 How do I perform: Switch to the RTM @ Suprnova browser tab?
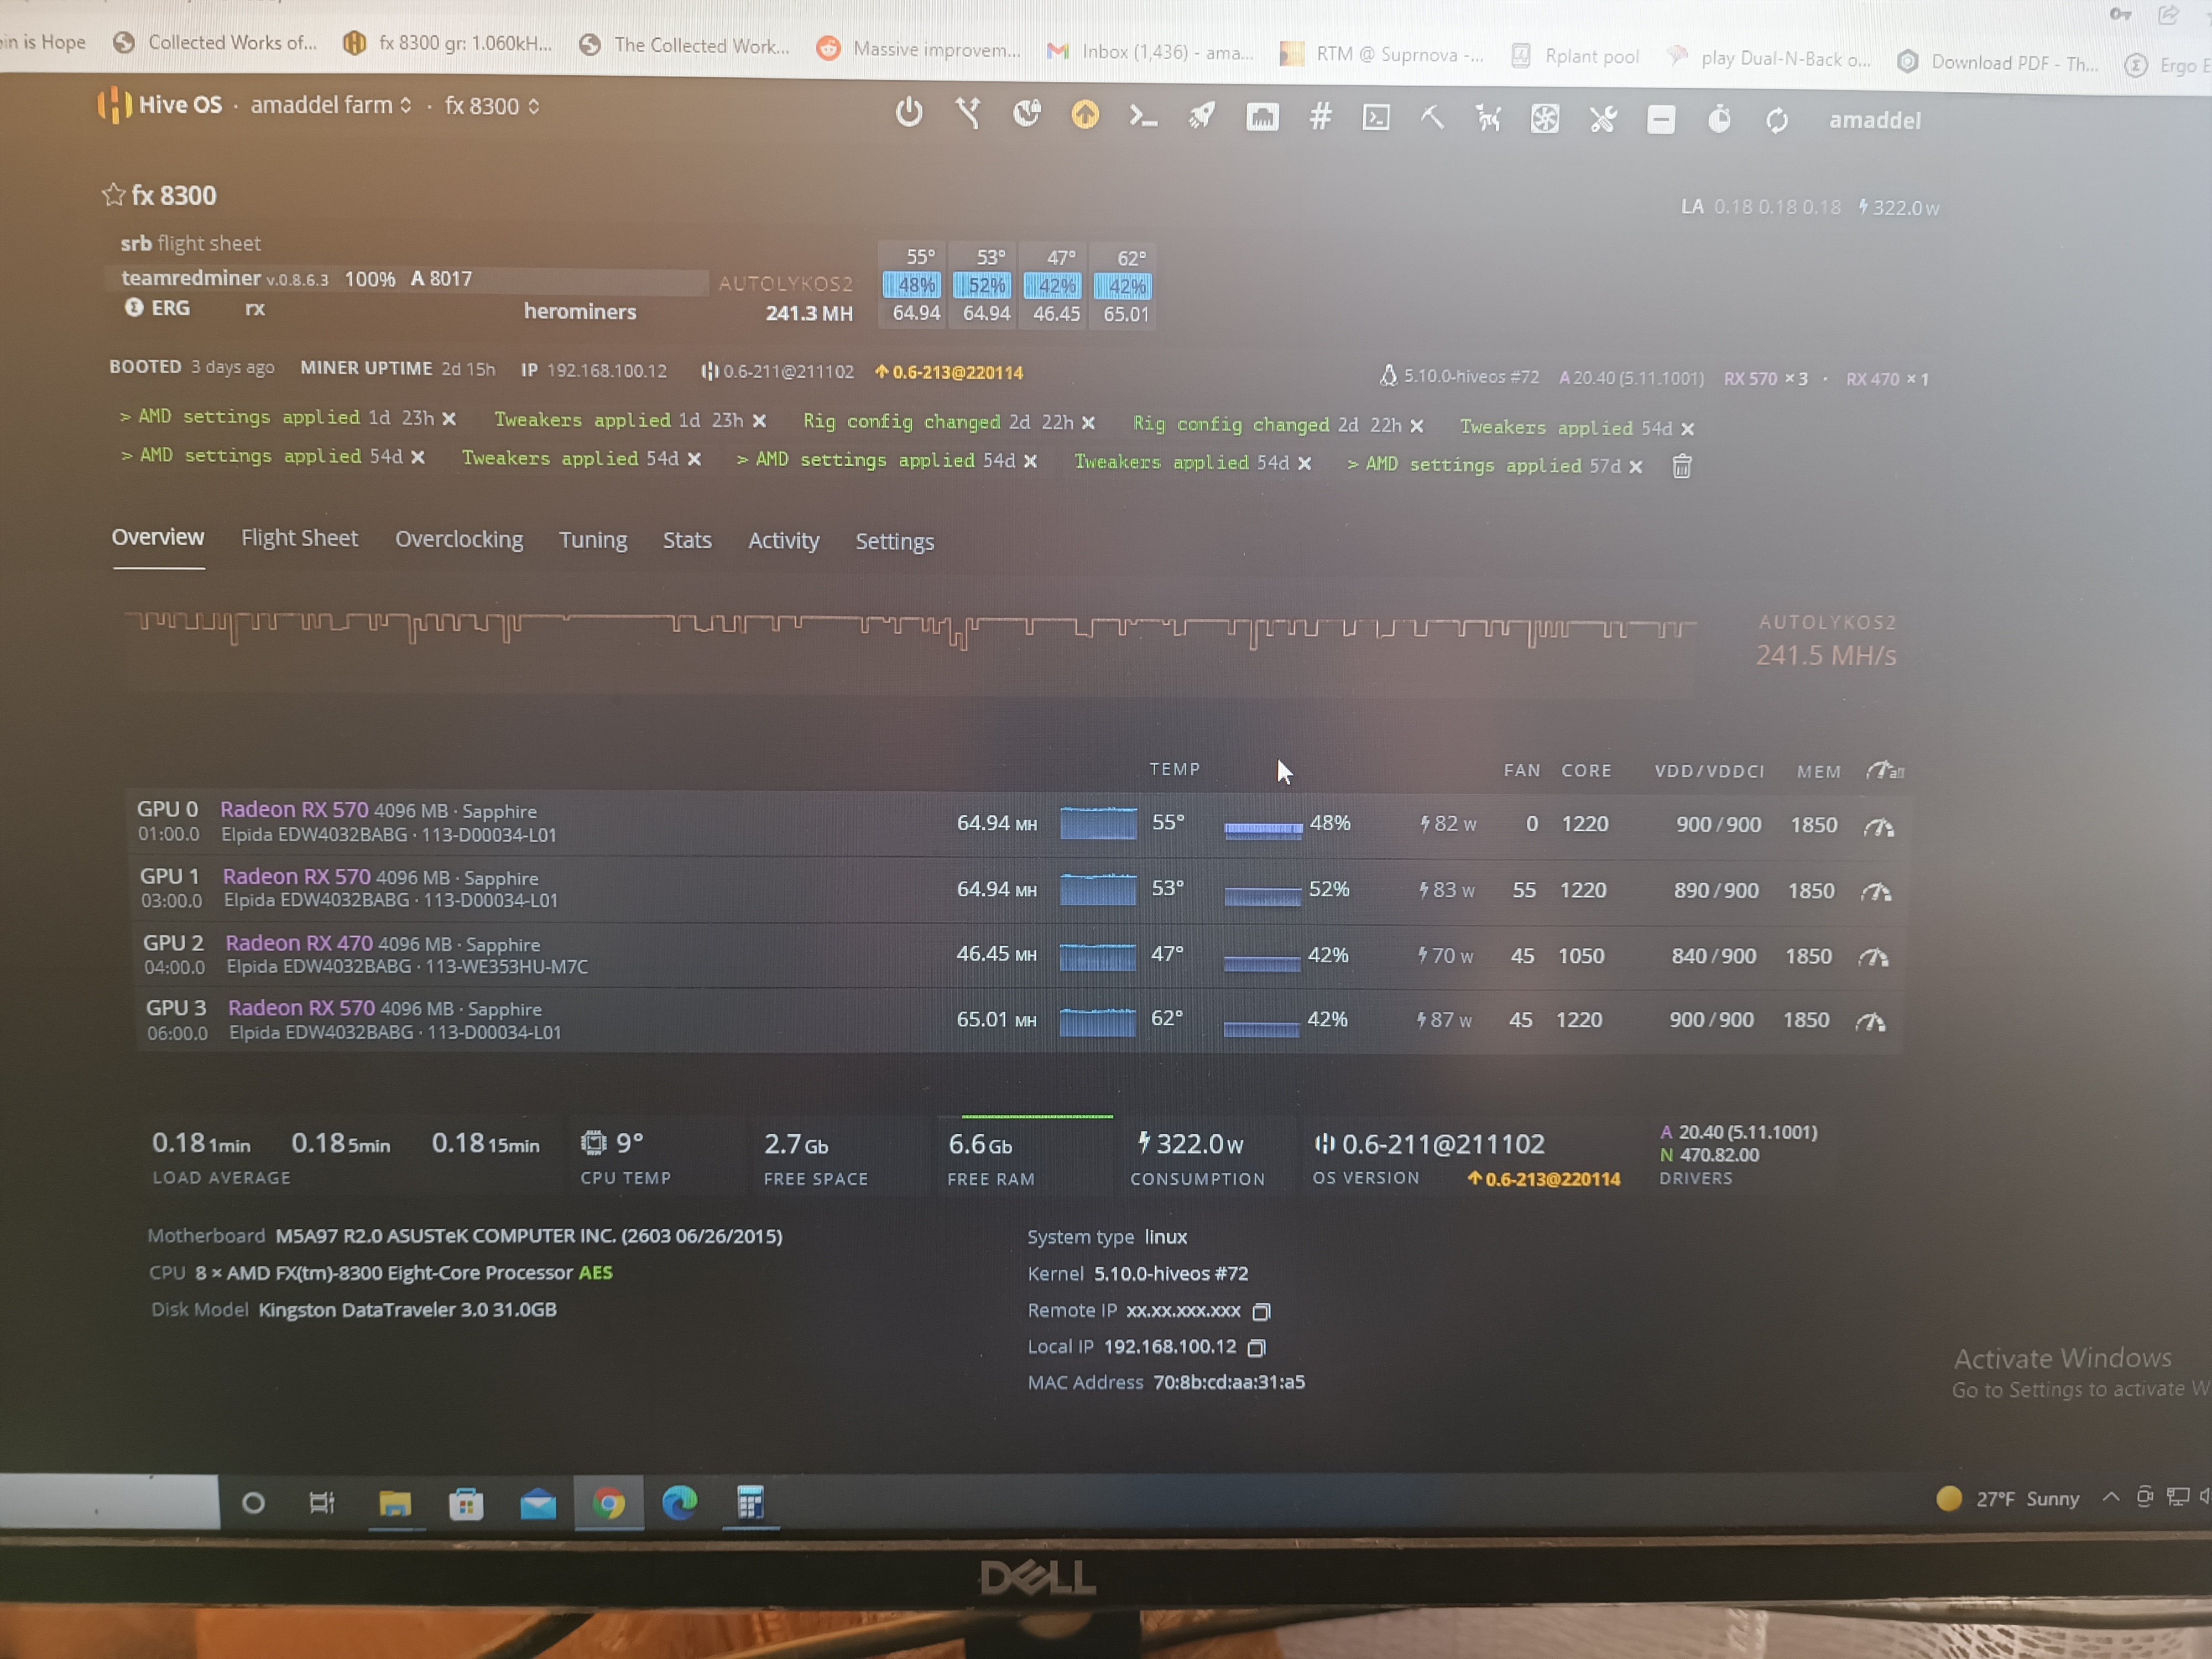1382,55
